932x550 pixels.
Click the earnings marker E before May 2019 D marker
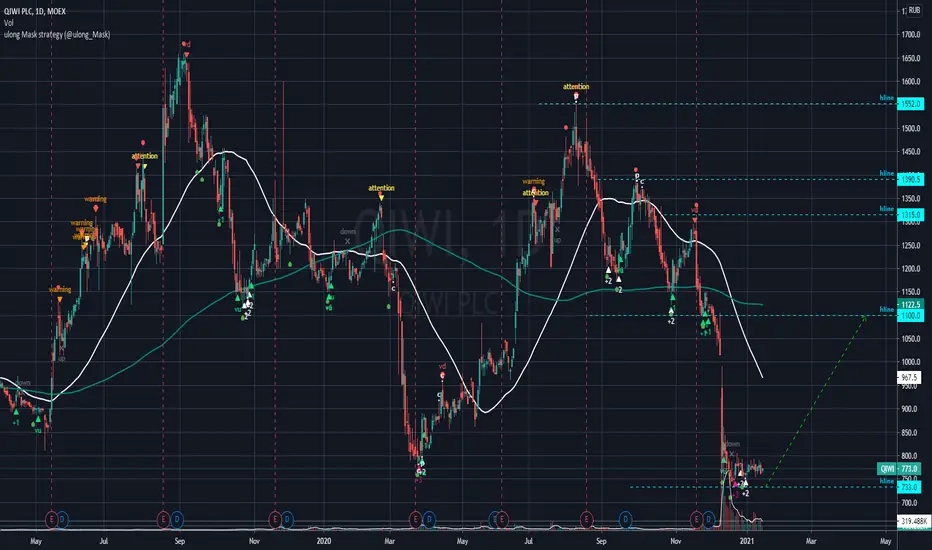point(52,520)
